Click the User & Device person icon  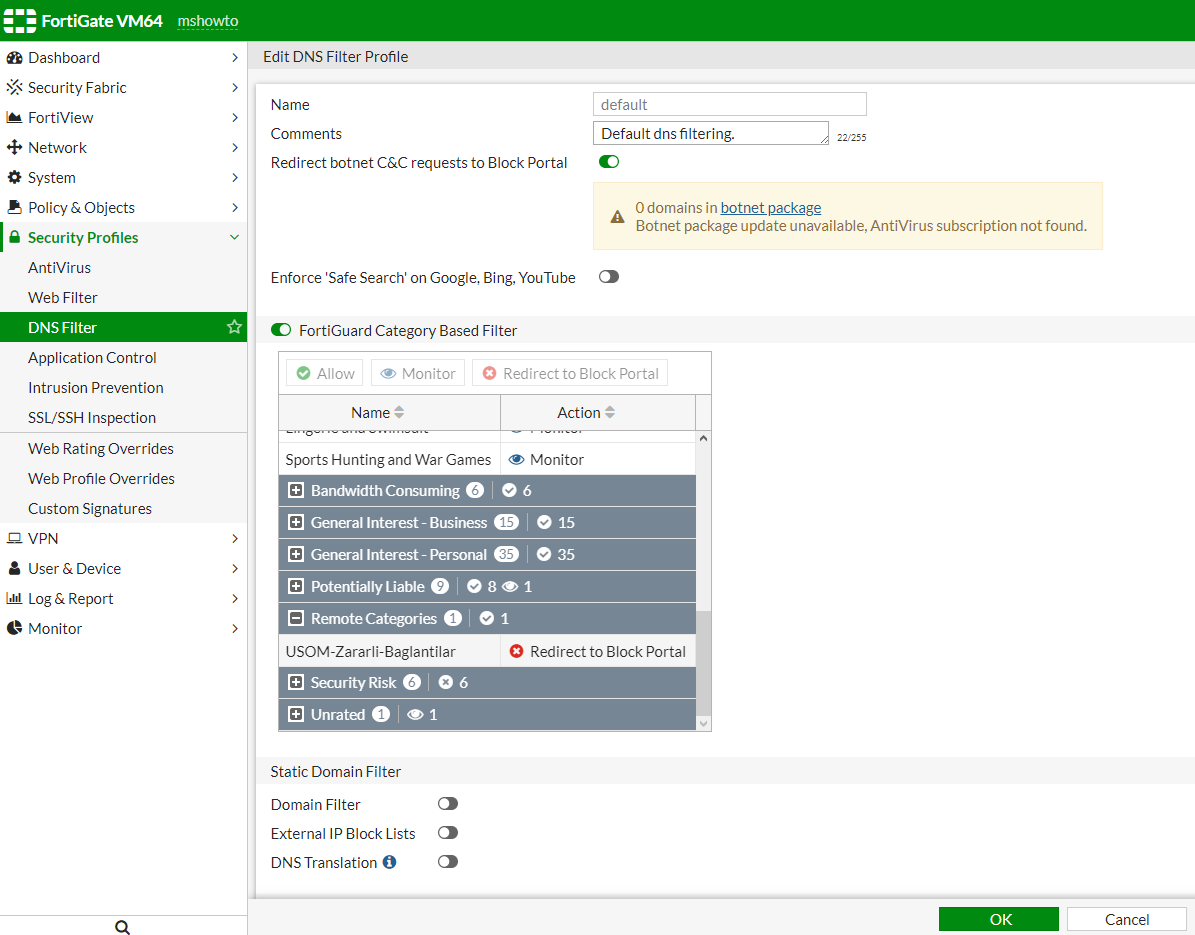click(x=14, y=568)
